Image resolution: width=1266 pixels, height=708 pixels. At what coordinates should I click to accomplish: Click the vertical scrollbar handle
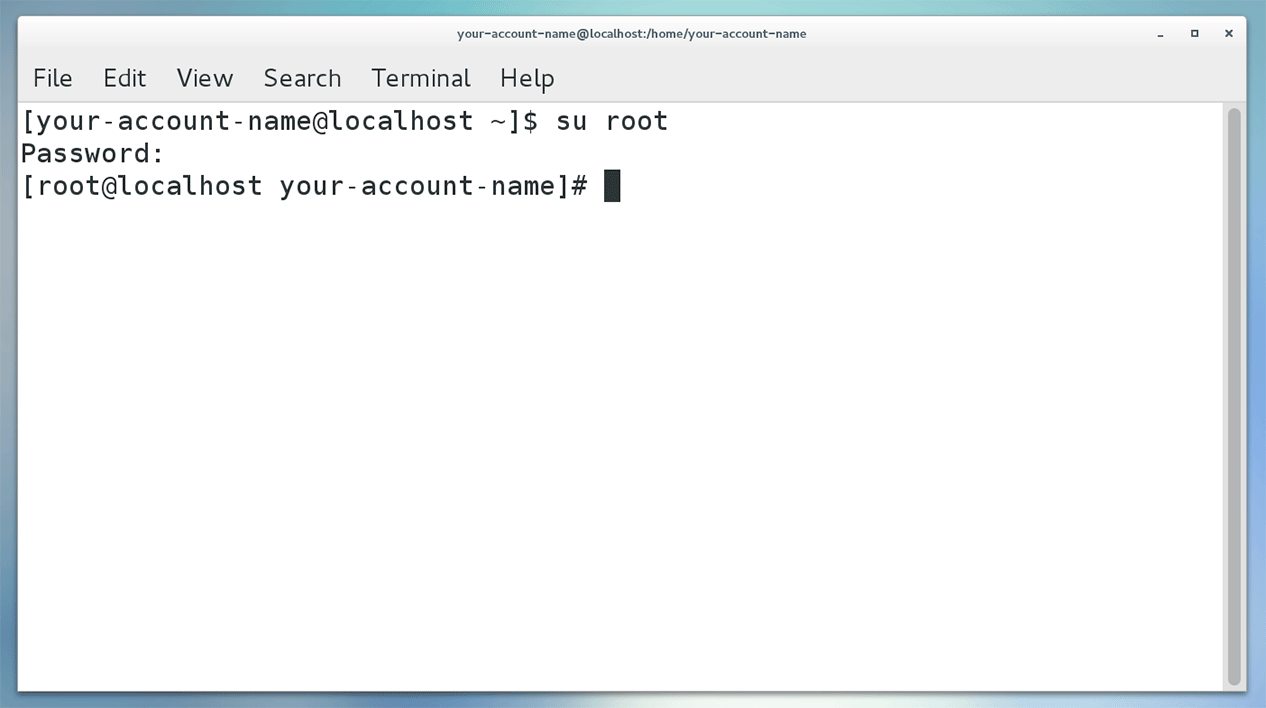[1234, 395]
